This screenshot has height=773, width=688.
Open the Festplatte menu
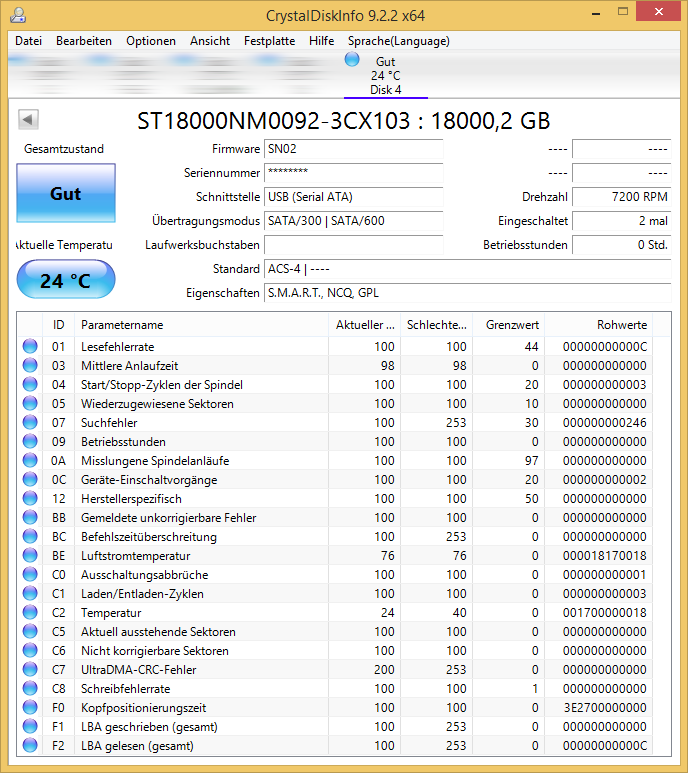click(270, 41)
